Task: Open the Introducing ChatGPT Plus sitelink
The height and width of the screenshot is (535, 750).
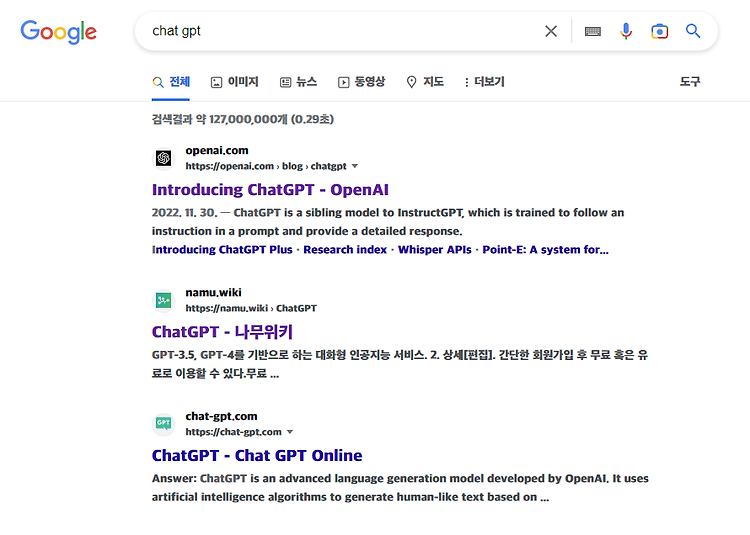Action: 222,250
